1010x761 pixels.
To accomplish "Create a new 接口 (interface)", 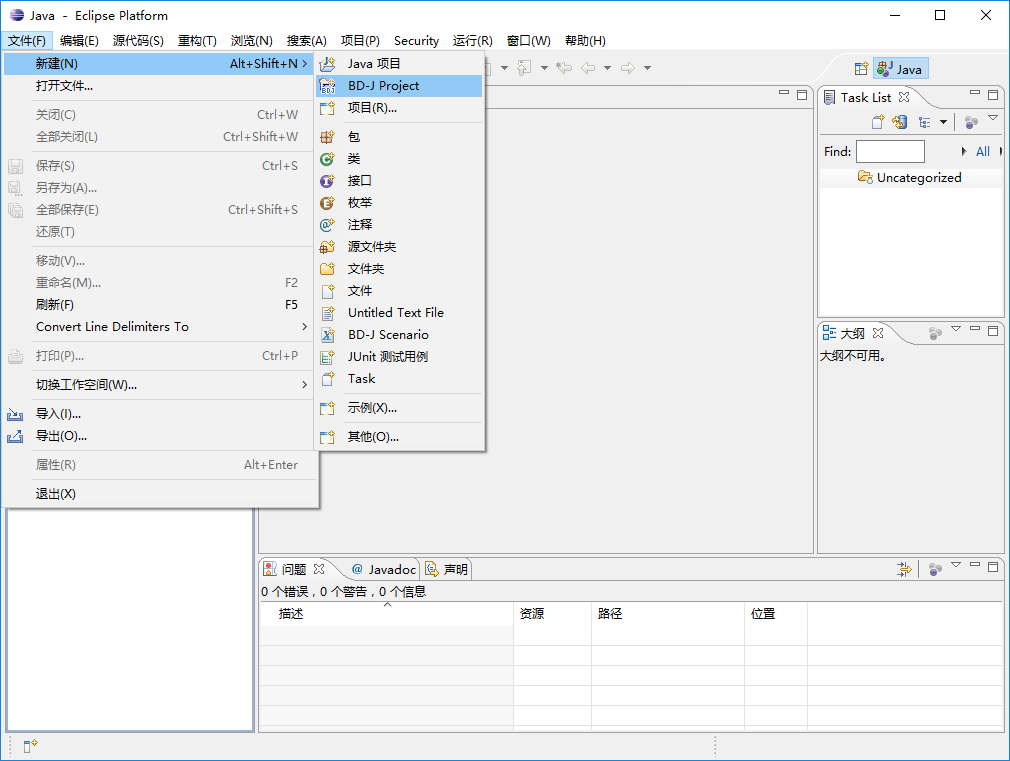I will click(x=399, y=180).
